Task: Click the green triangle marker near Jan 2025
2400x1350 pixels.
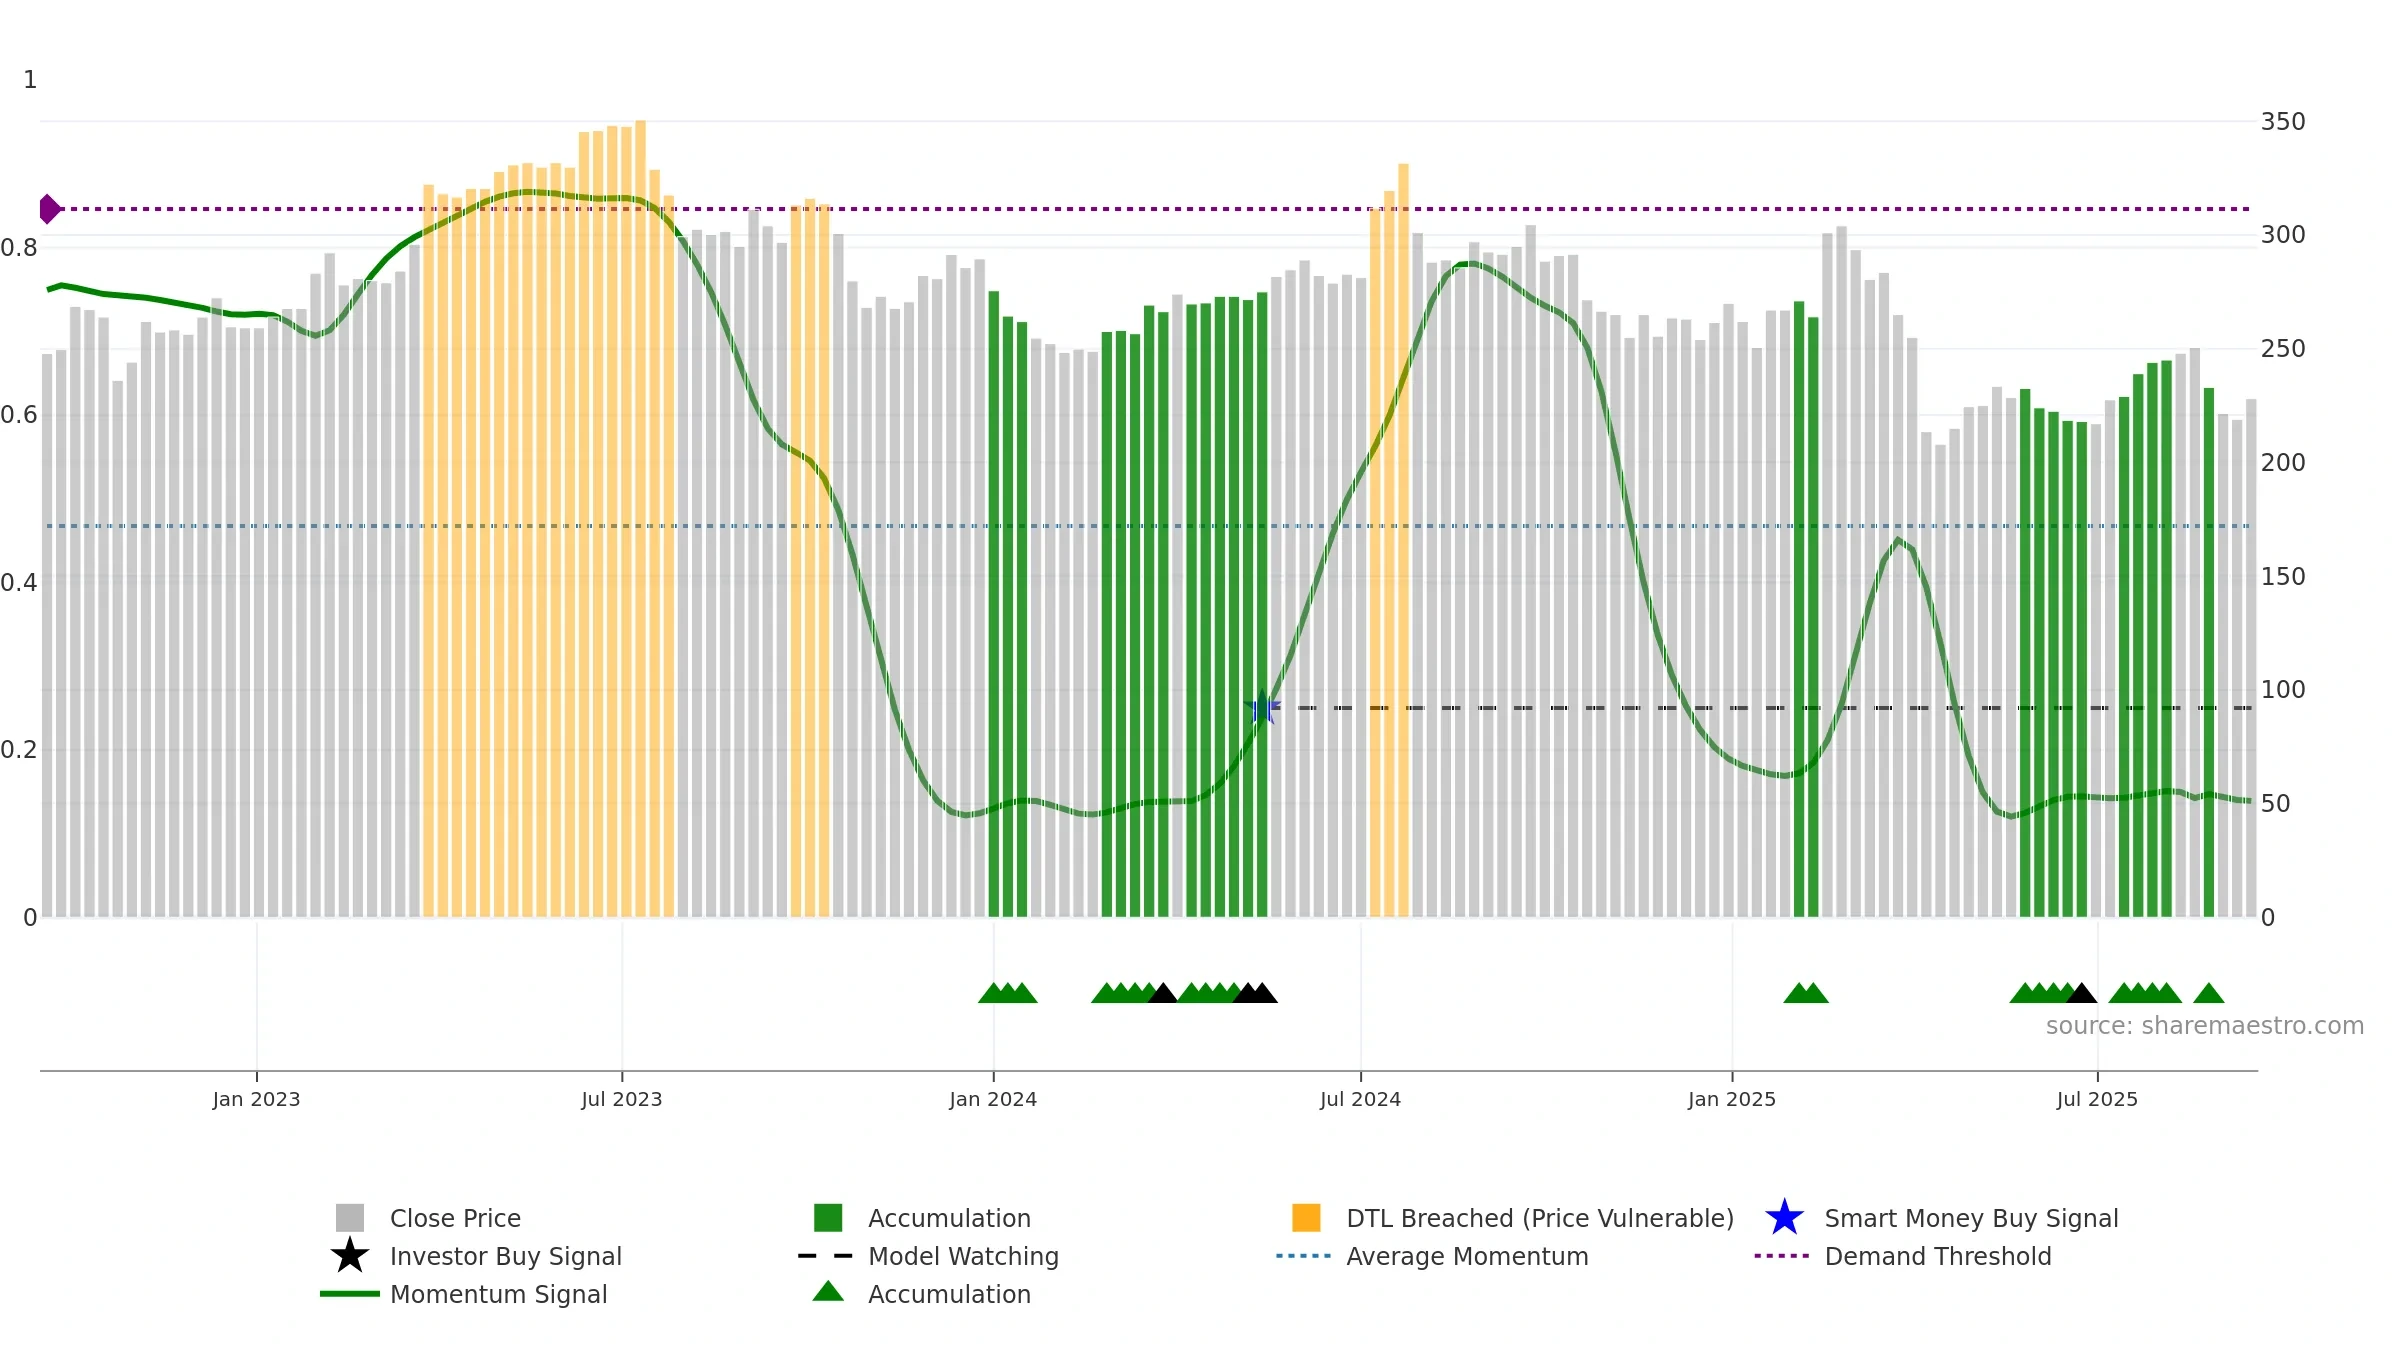Action: pos(1806,993)
